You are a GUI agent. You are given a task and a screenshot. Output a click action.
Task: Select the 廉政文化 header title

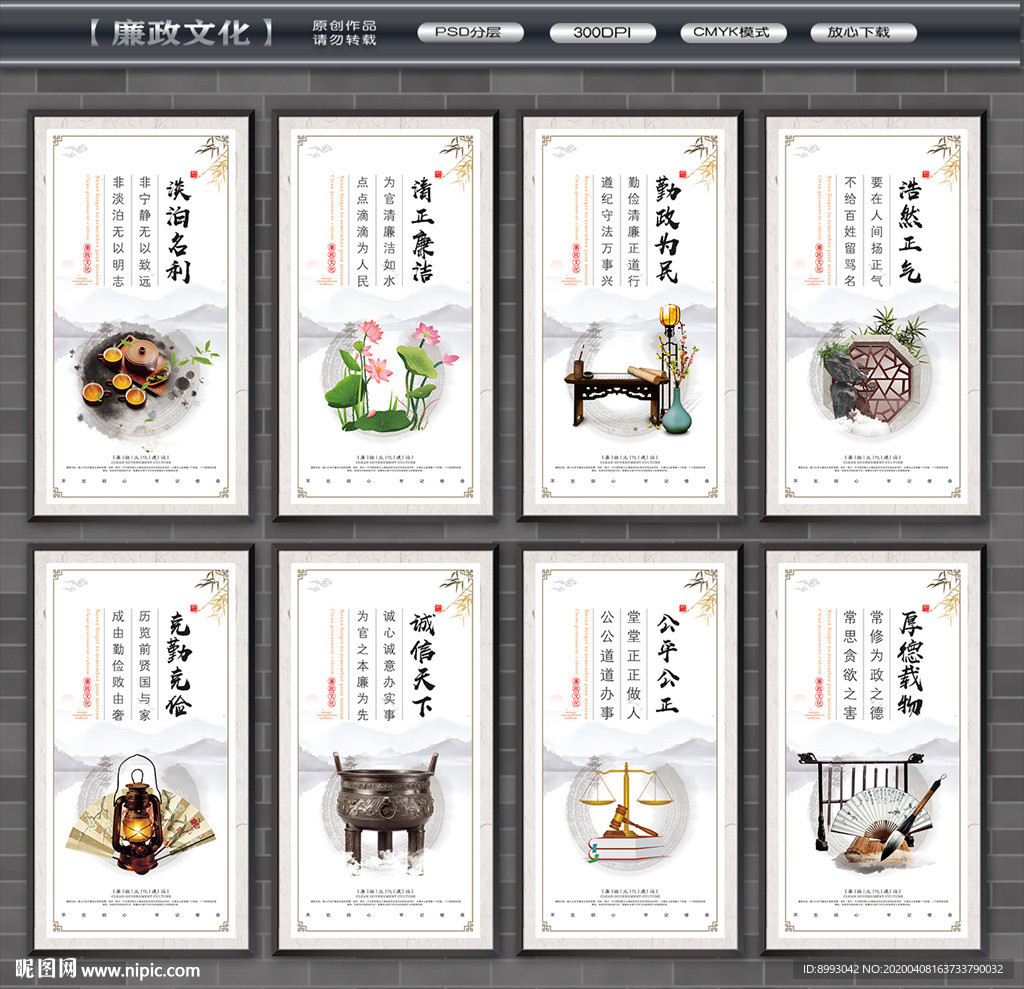pyautogui.click(x=182, y=33)
